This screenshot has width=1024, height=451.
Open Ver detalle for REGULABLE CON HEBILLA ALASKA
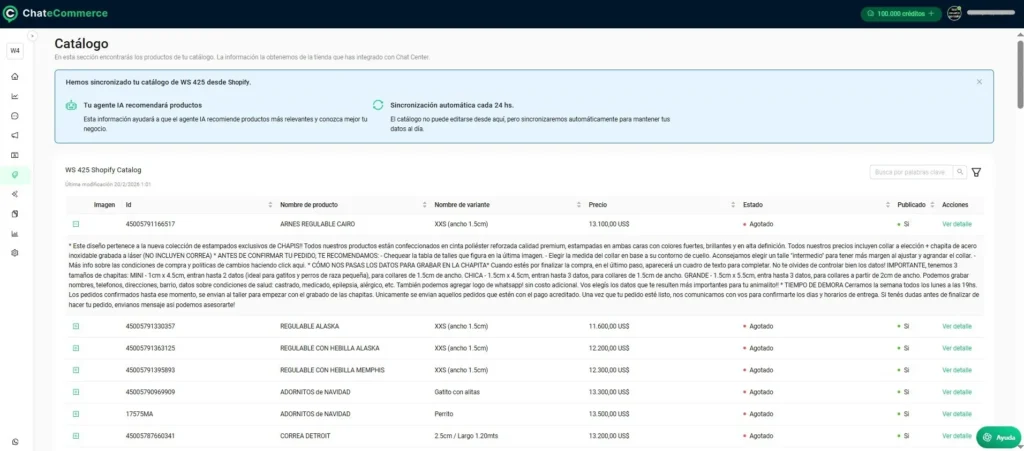coord(957,348)
